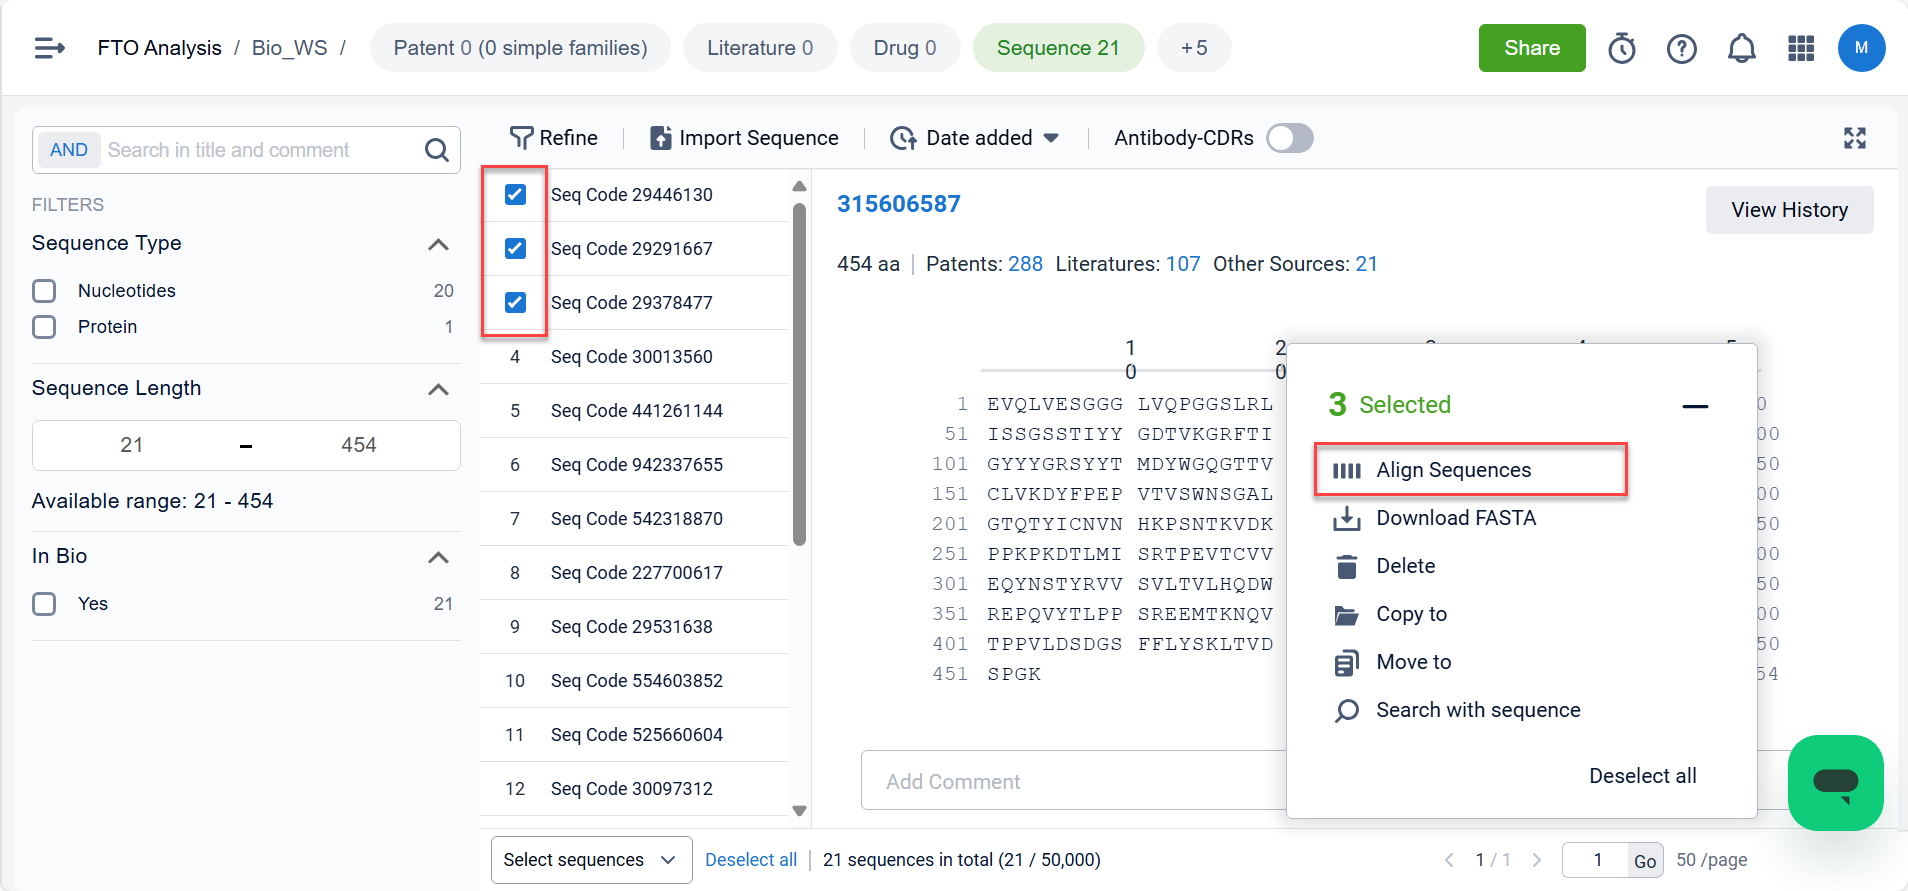The height and width of the screenshot is (891, 1908).
Task: Open the help question mark icon
Action: (1681, 48)
